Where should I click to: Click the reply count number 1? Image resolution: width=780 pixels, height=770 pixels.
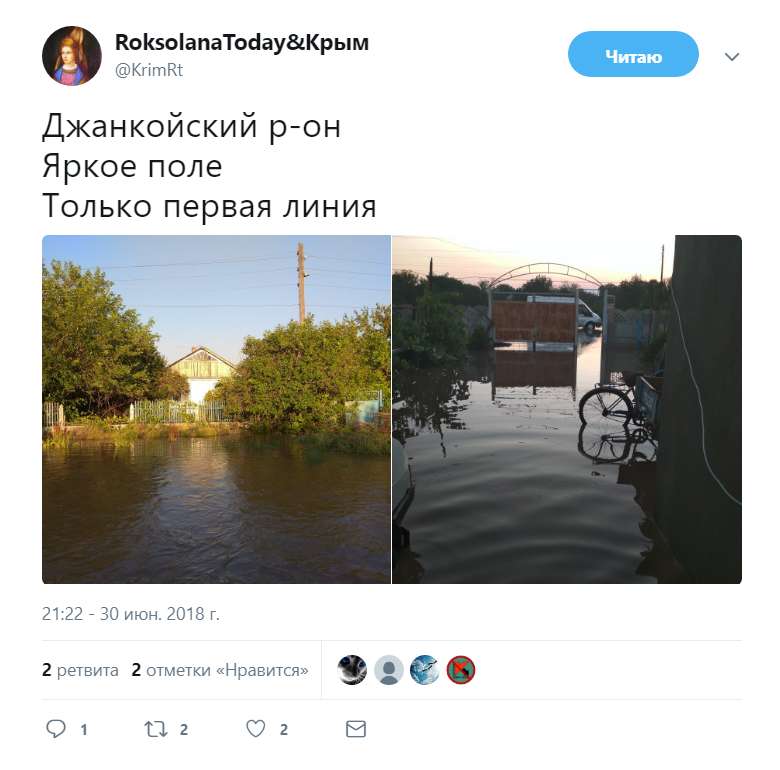(x=84, y=730)
